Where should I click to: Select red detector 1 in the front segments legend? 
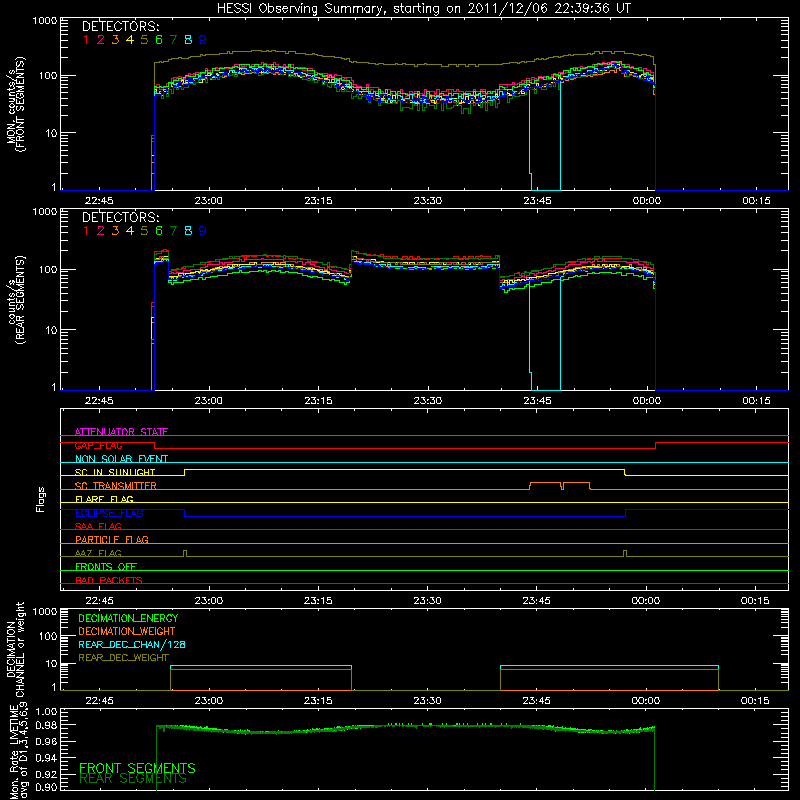tap(86, 40)
